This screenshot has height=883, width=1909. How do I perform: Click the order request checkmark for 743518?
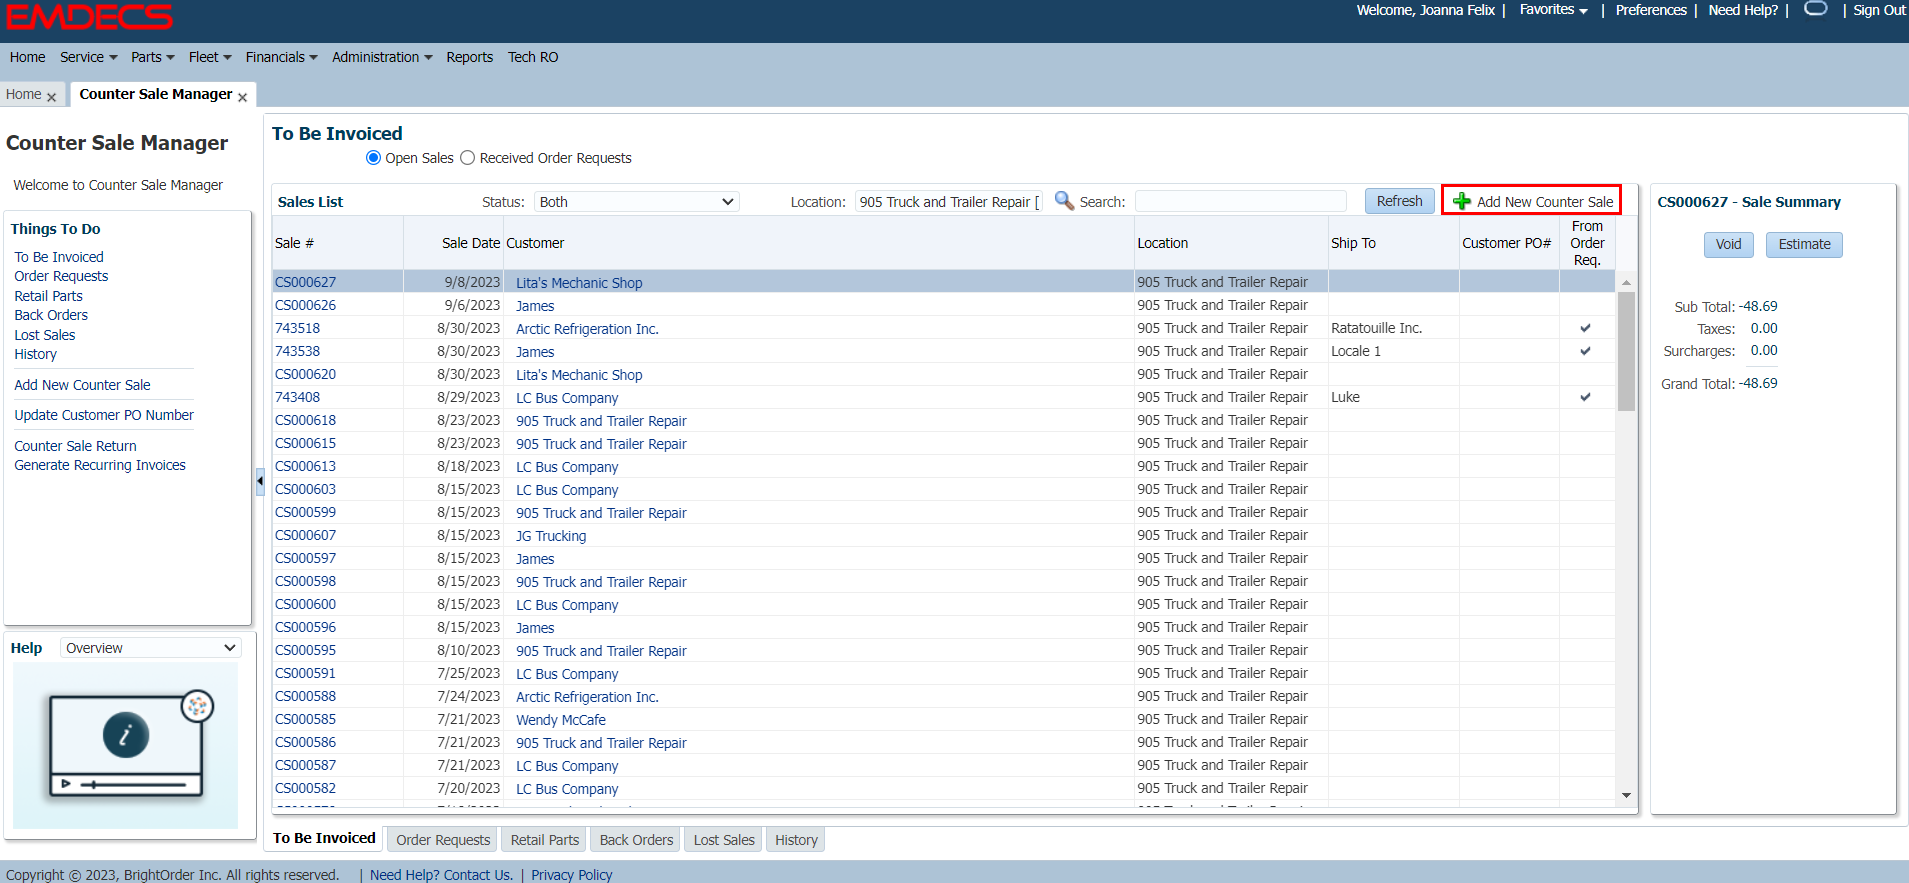(1585, 328)
